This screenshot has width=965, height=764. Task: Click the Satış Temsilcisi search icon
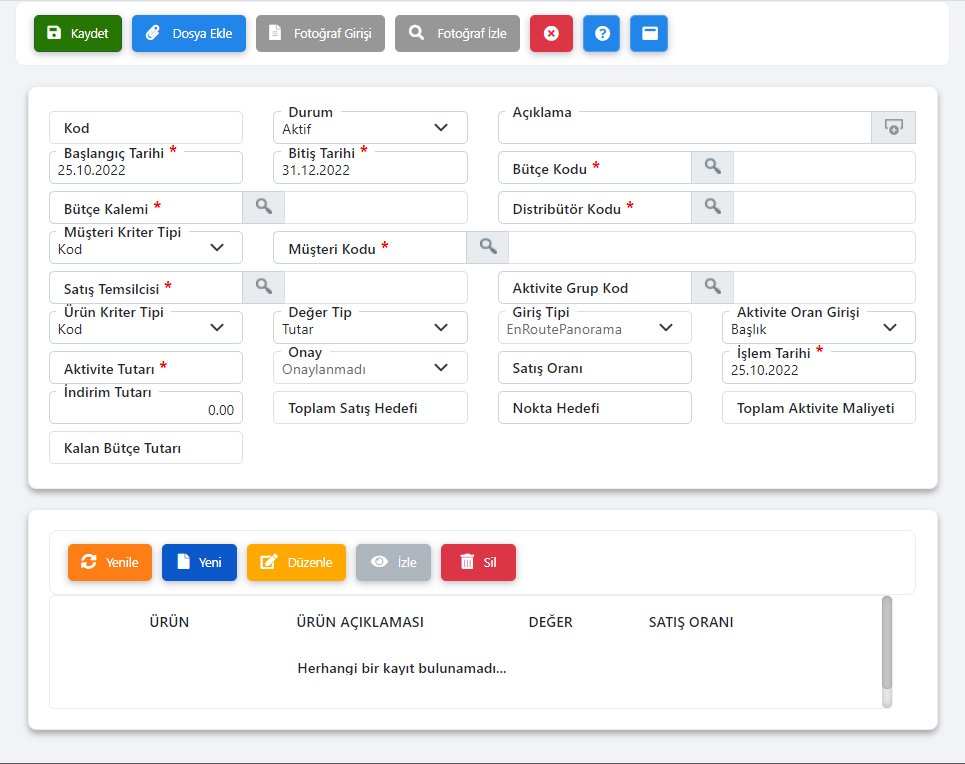pyautogui.click(x=263, y=287)
